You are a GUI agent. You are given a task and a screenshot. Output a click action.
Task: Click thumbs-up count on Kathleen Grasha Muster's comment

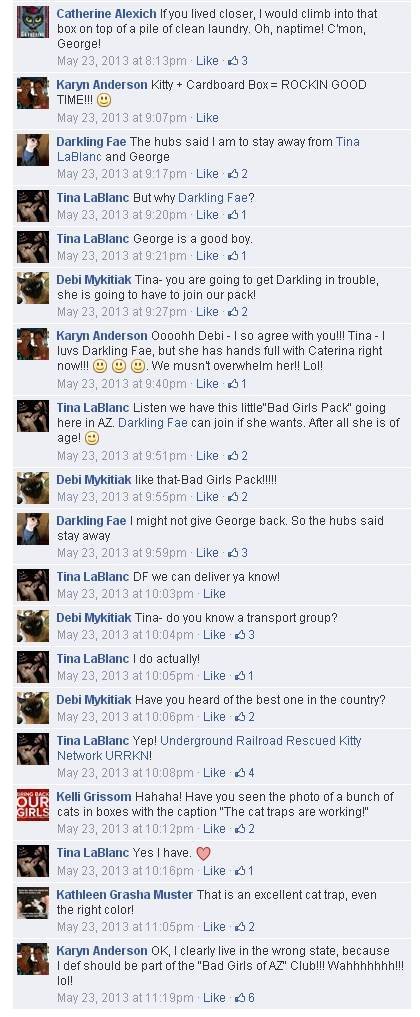click(x=245, y=926)
